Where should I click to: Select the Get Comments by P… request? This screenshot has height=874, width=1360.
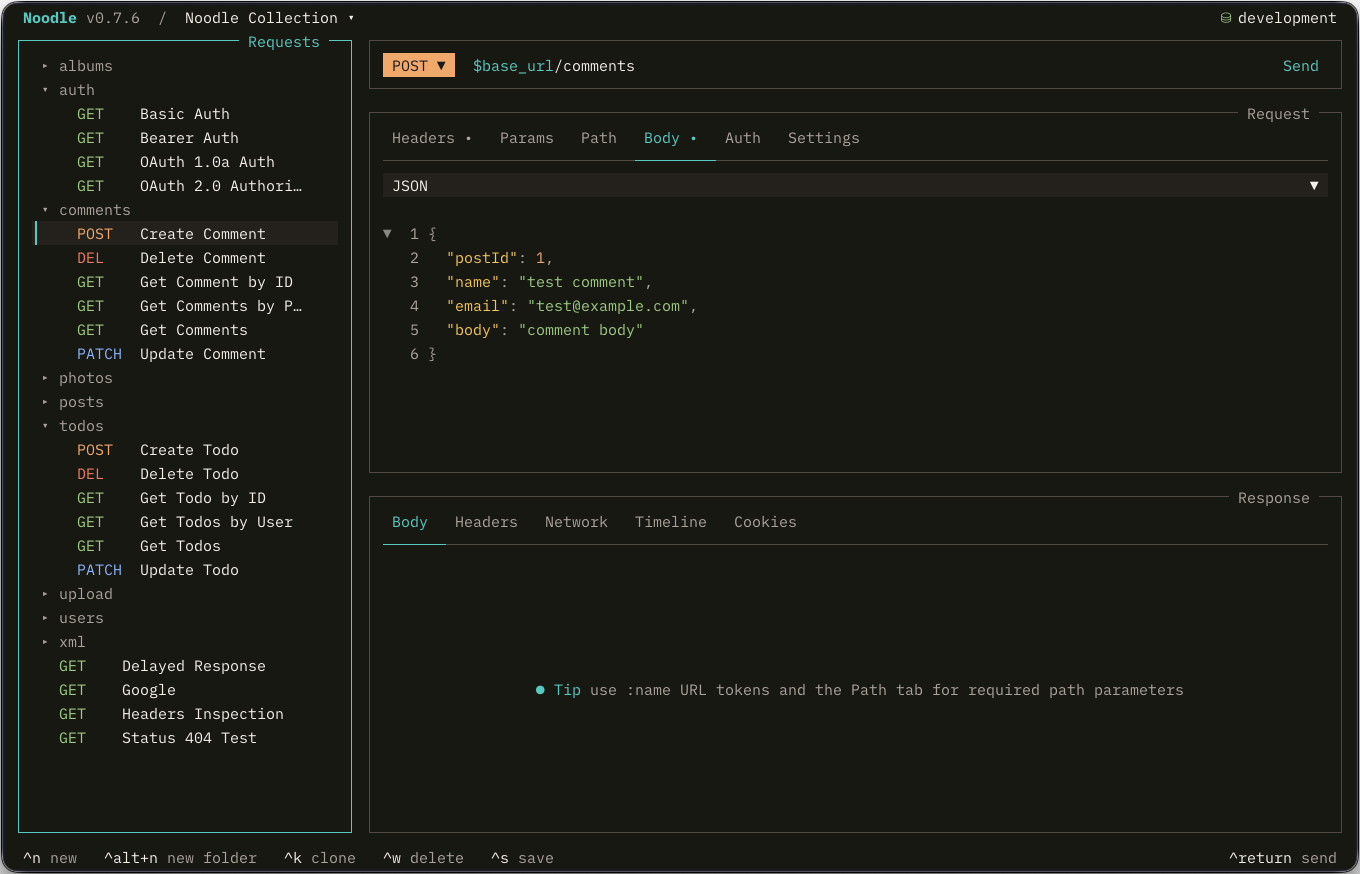click(187, 306)
